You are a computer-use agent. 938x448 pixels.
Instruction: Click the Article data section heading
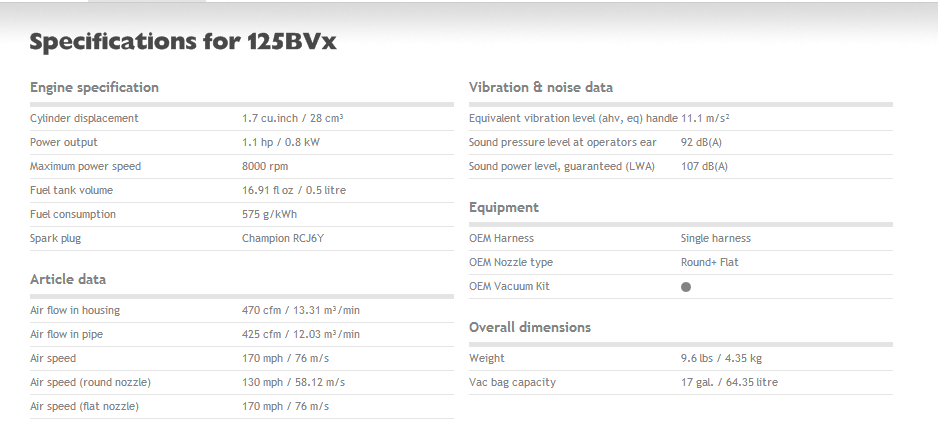click(x=68, y=279)
